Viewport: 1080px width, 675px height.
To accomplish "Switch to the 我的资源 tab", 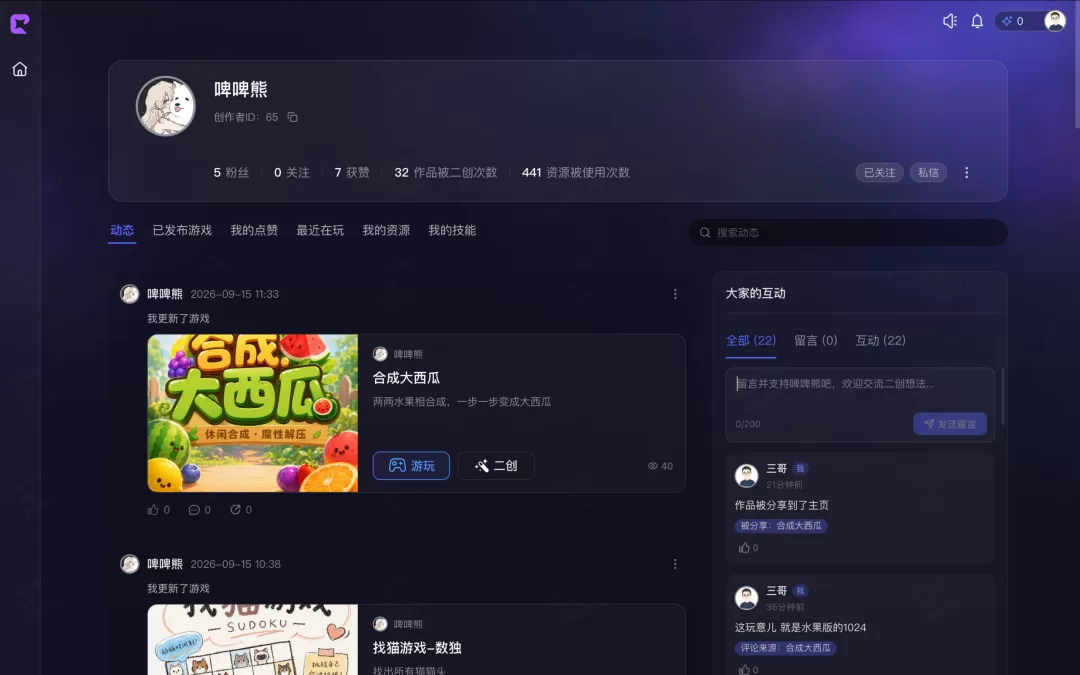I will tap(386, 230).
